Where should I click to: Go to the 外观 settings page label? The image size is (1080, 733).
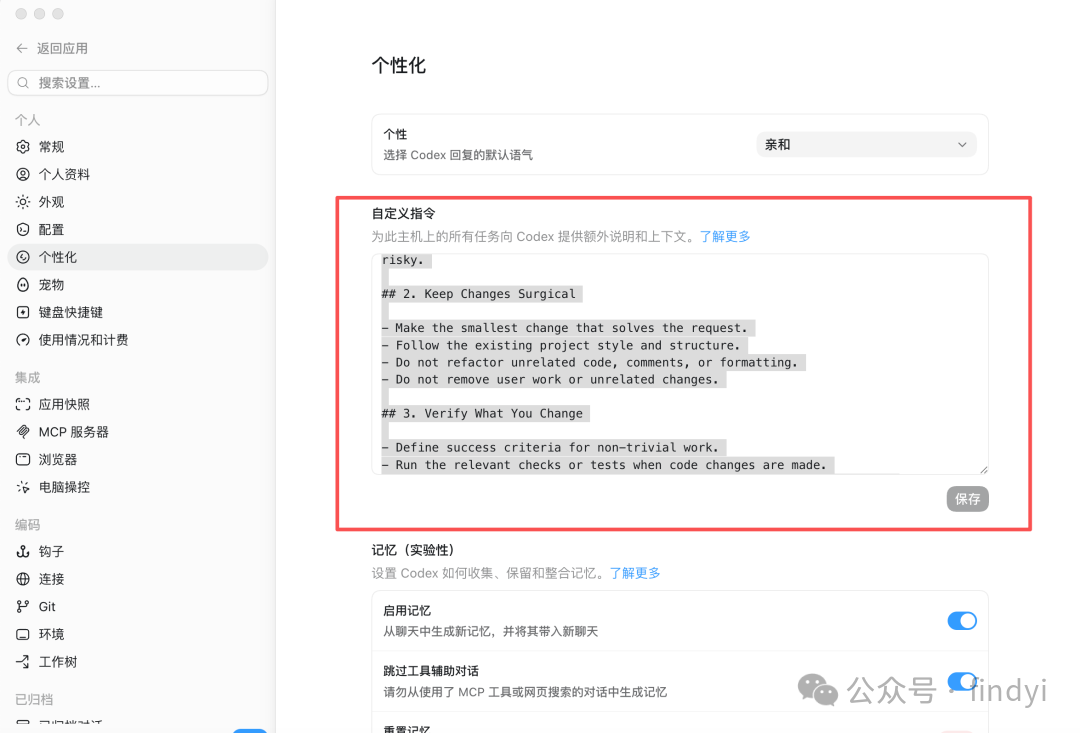[x=52, y=202]
